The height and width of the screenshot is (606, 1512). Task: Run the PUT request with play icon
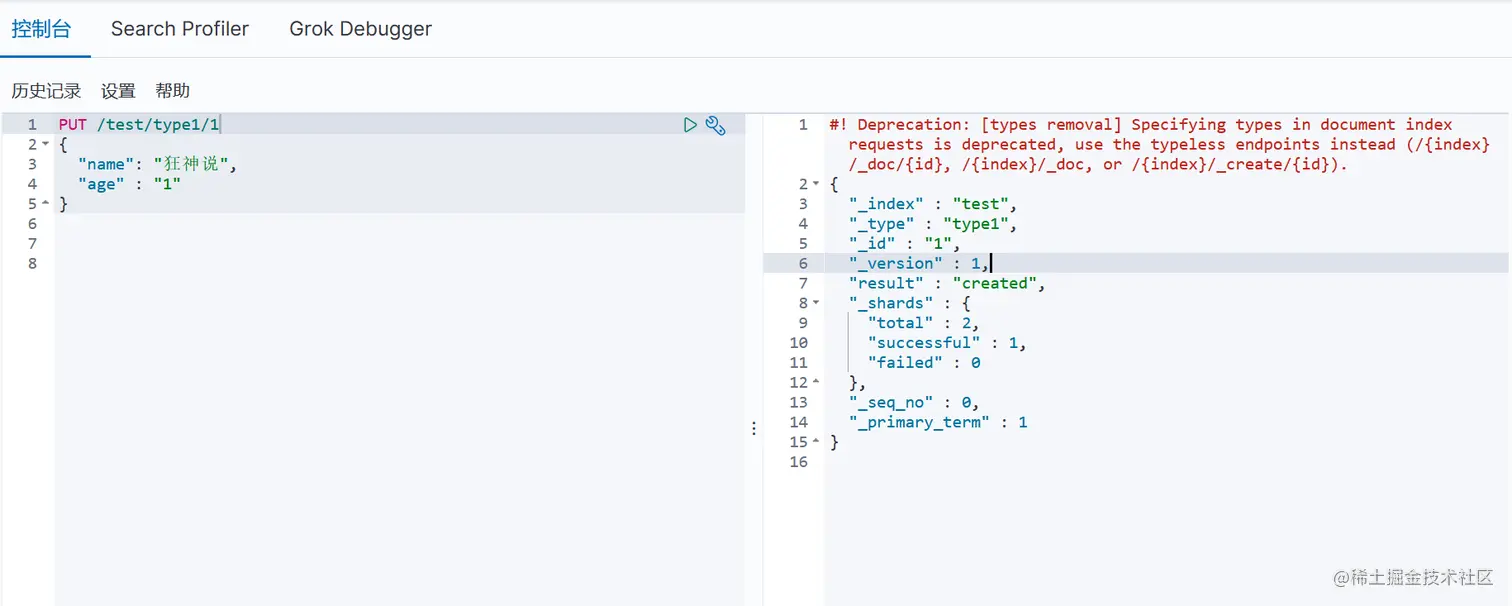pos(690,125)
